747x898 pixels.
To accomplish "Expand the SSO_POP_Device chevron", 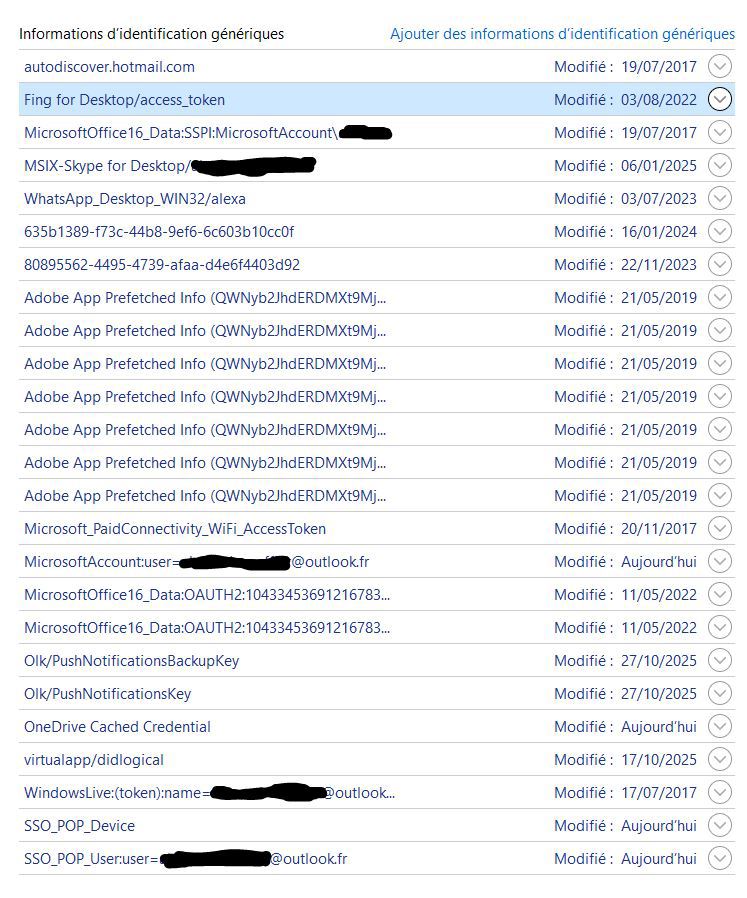I will 720,825.
